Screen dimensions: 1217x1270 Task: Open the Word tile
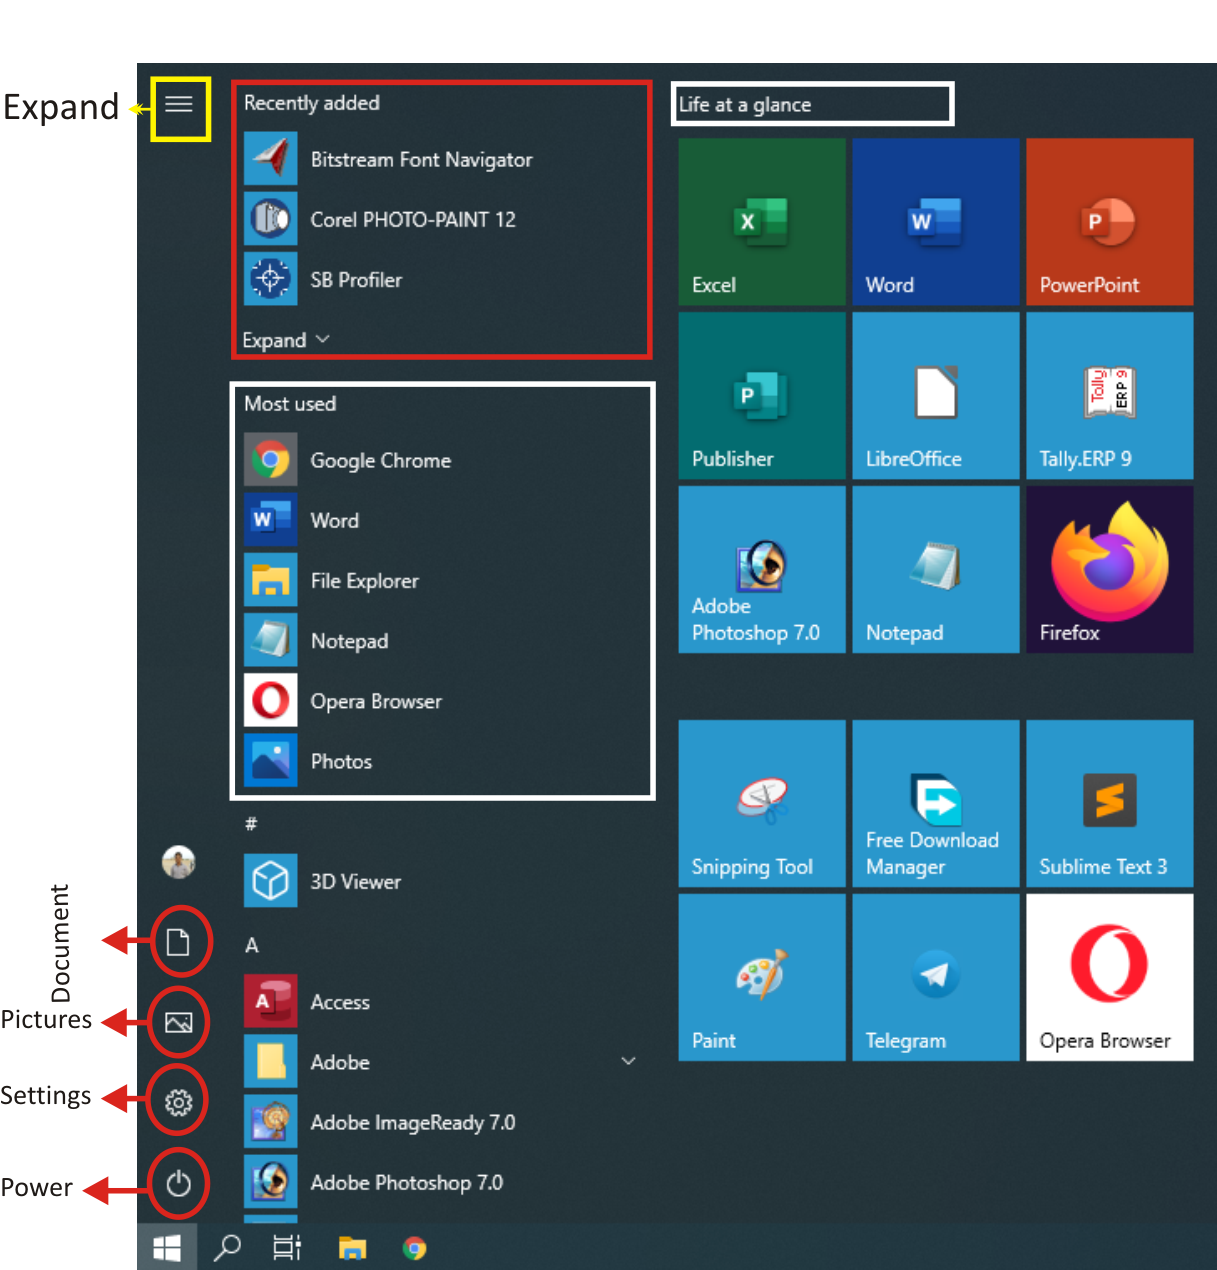pos(936,222)
